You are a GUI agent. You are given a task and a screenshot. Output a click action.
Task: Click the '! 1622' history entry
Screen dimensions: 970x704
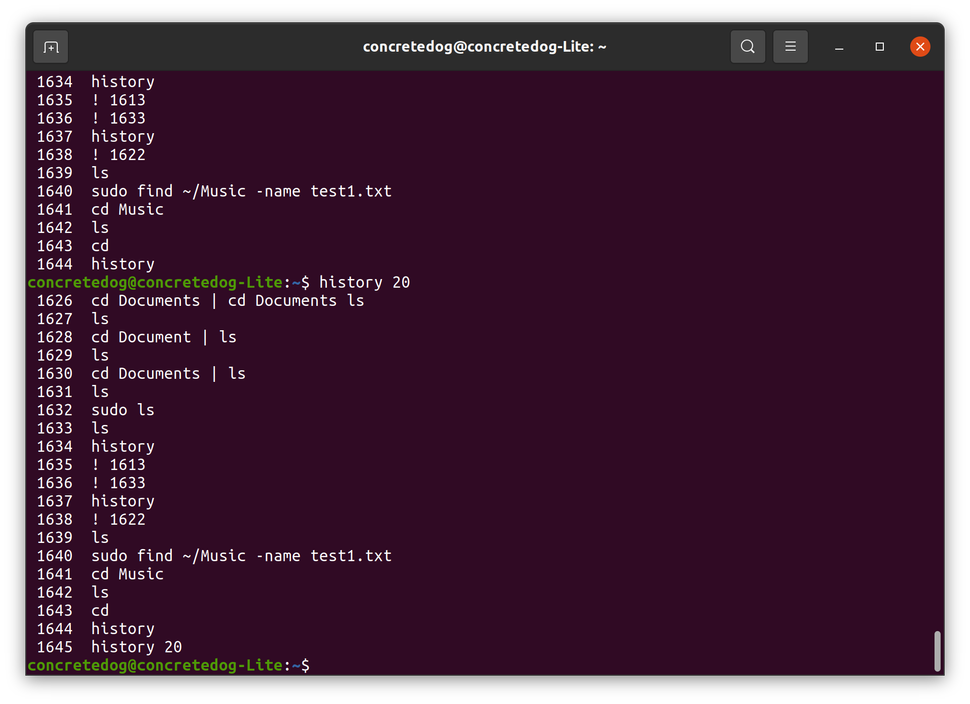point(117,519)
